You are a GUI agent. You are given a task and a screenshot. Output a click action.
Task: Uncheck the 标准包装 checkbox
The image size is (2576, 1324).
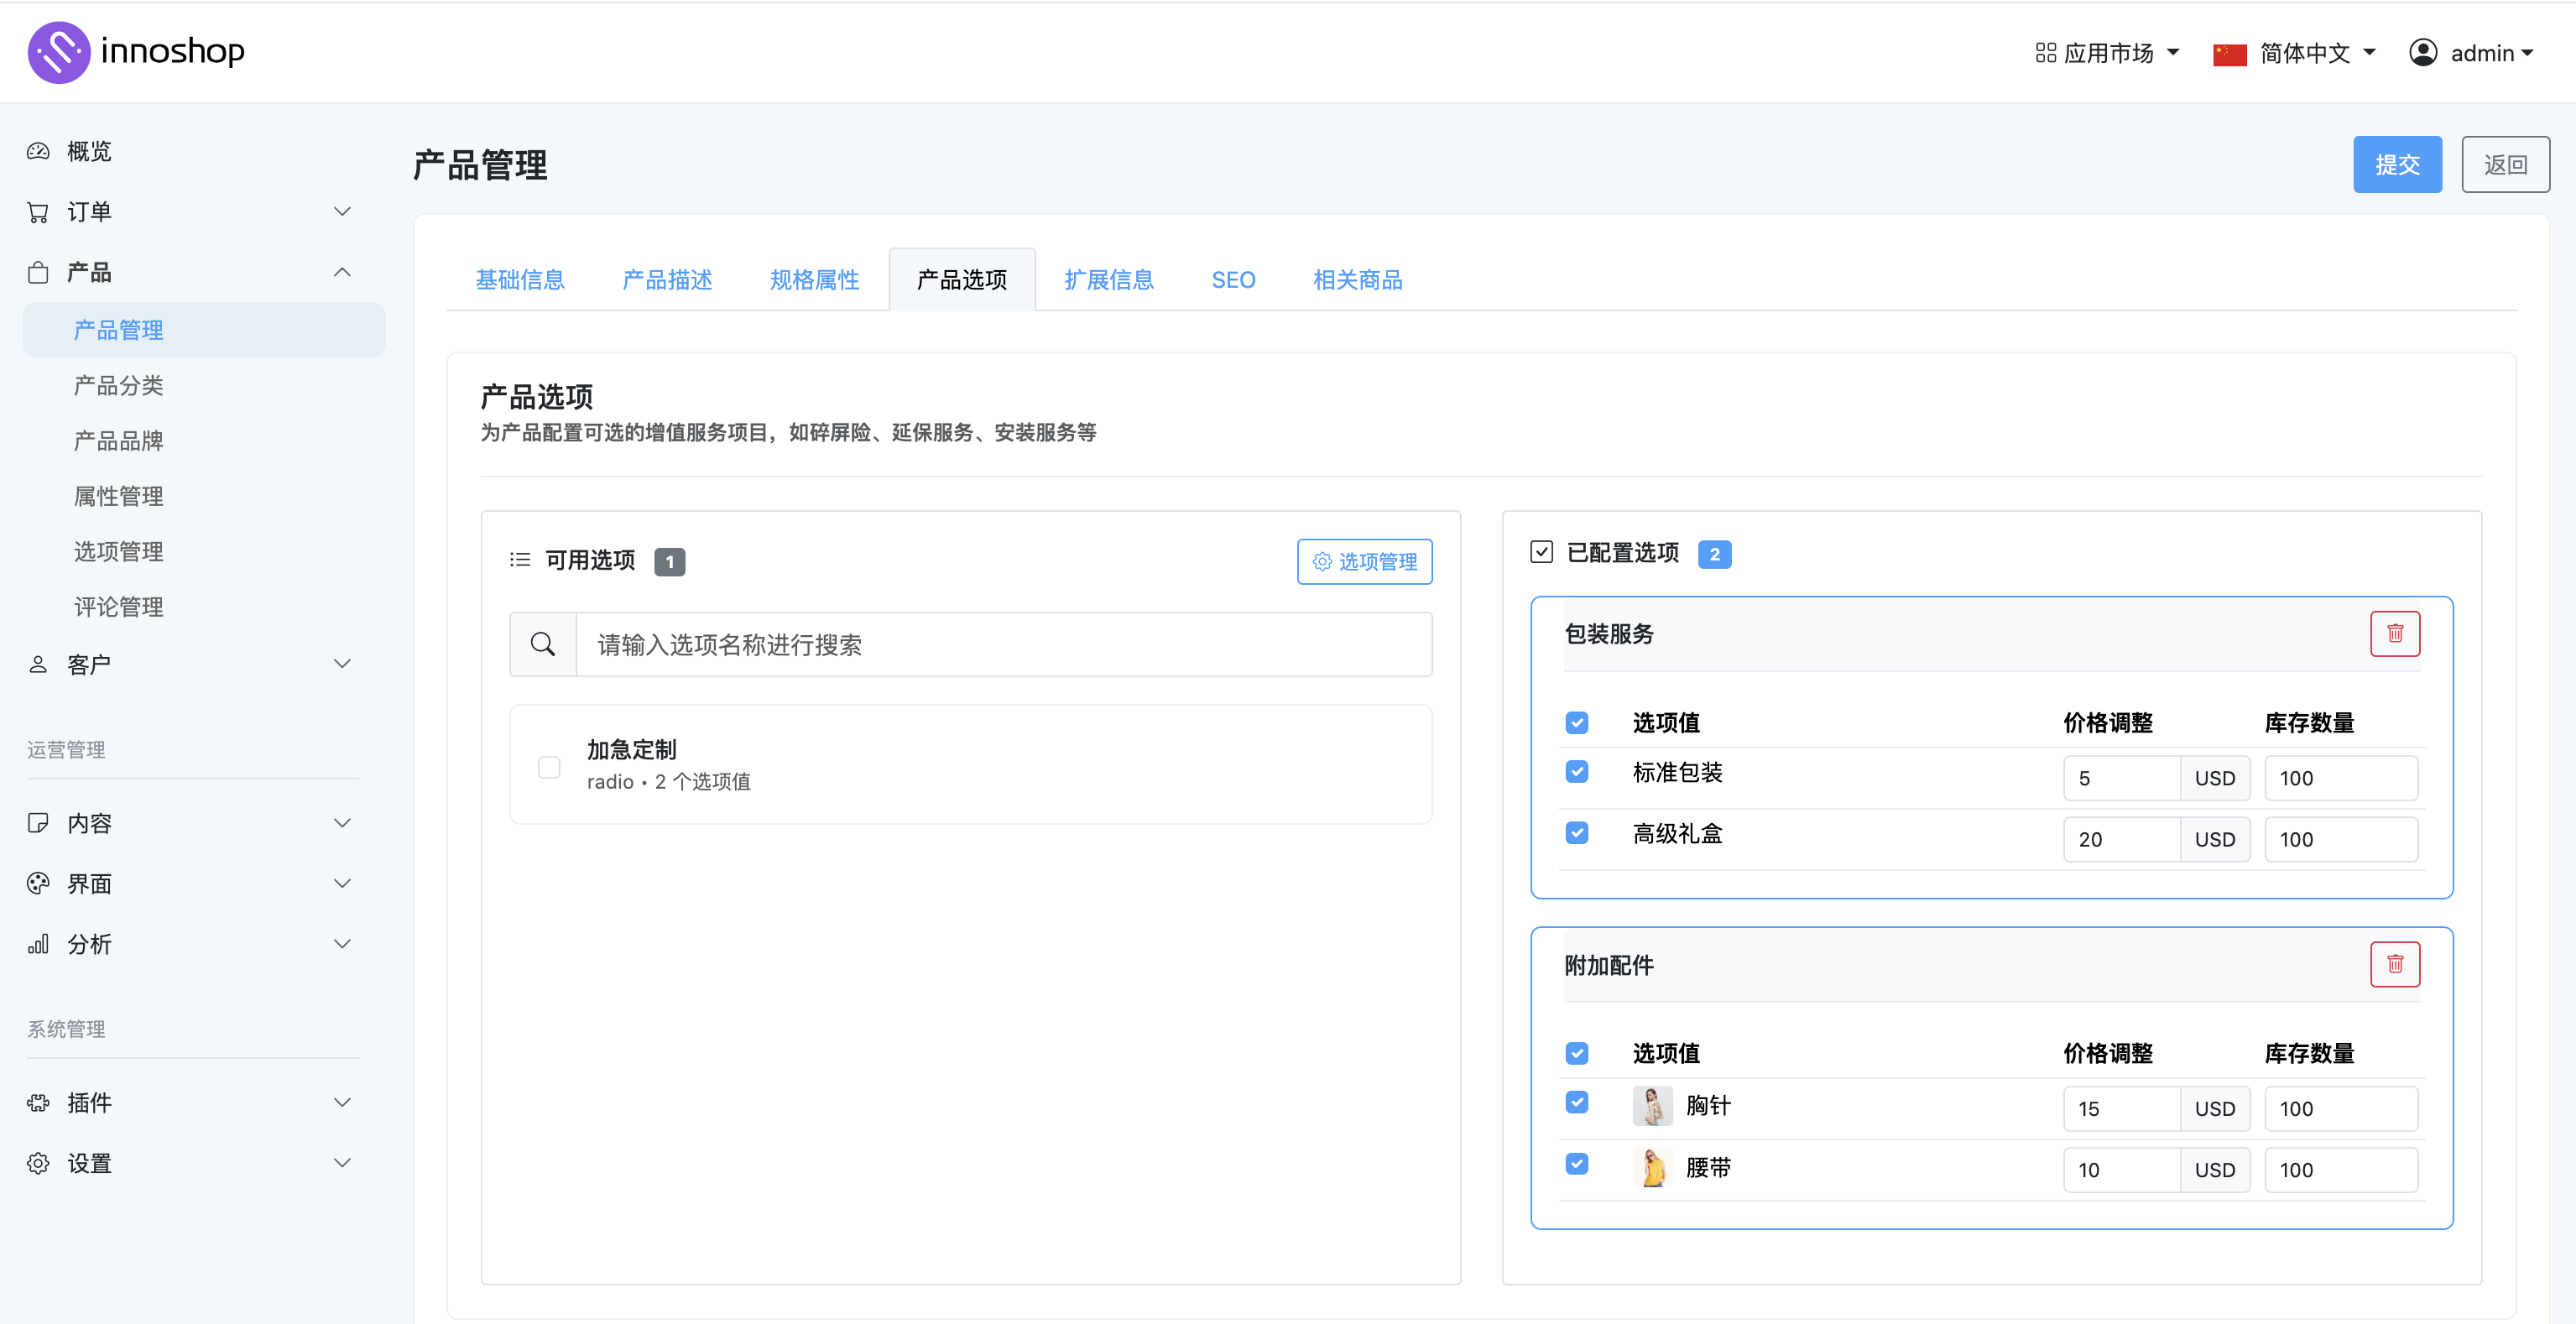[1577, 772]
